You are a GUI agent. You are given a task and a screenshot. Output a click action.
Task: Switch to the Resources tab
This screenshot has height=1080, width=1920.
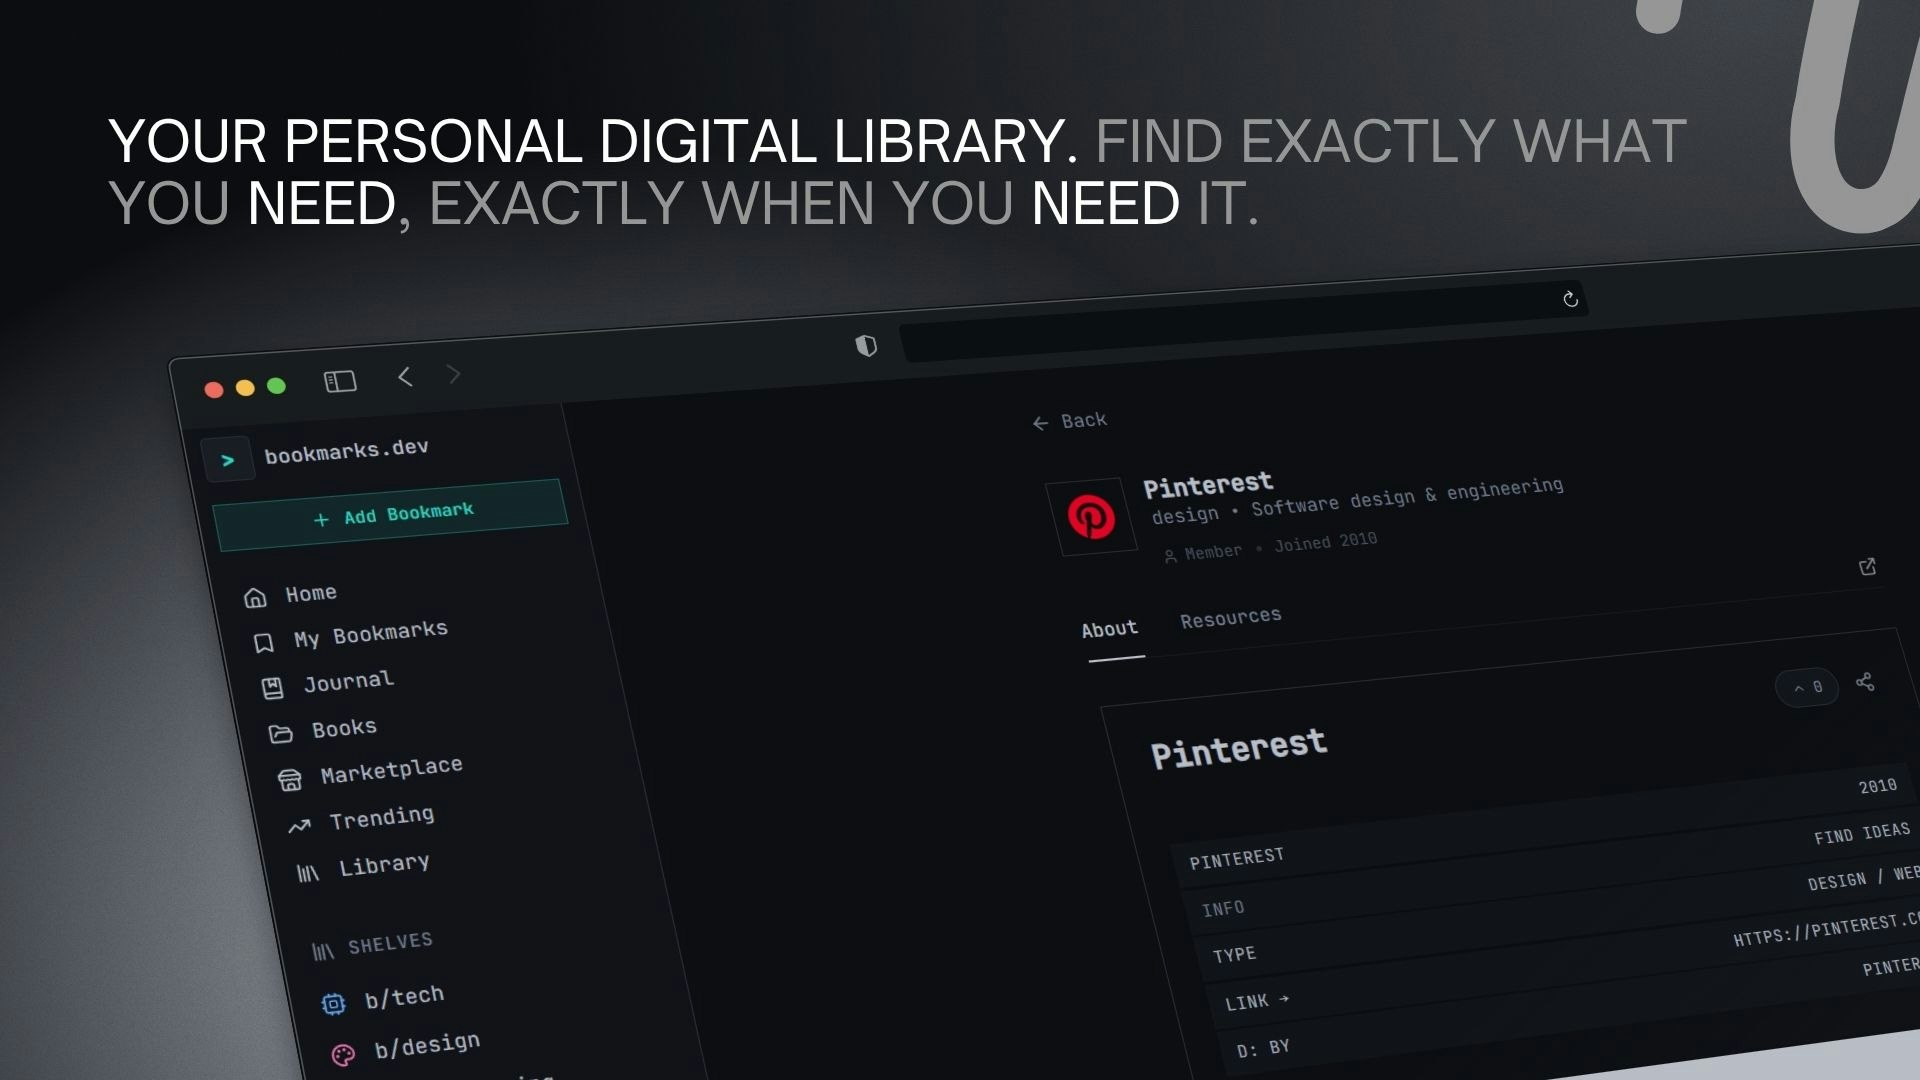[1230, 618]
